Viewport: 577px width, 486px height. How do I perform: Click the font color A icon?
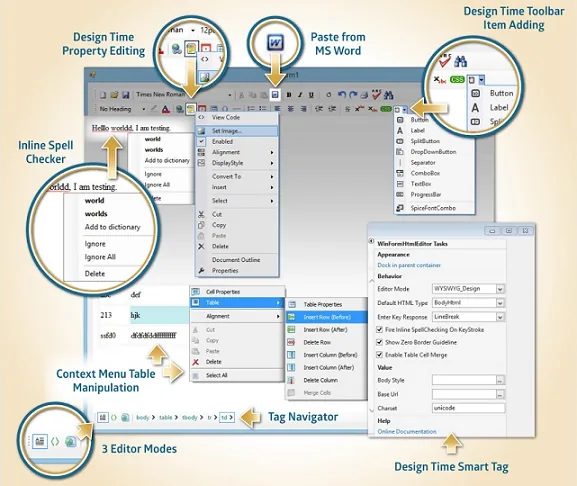[x=166, y=109]
